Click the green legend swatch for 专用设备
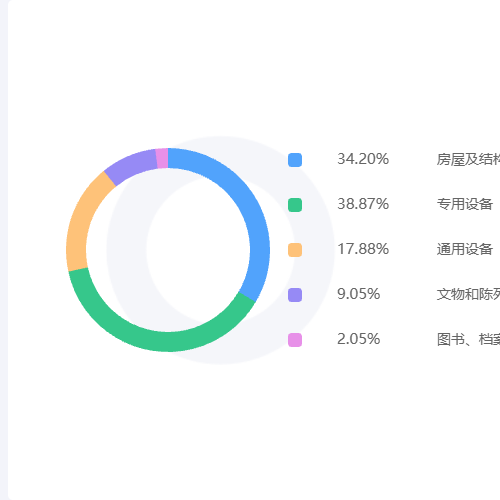The image size is (500, 500). point(295,205)
